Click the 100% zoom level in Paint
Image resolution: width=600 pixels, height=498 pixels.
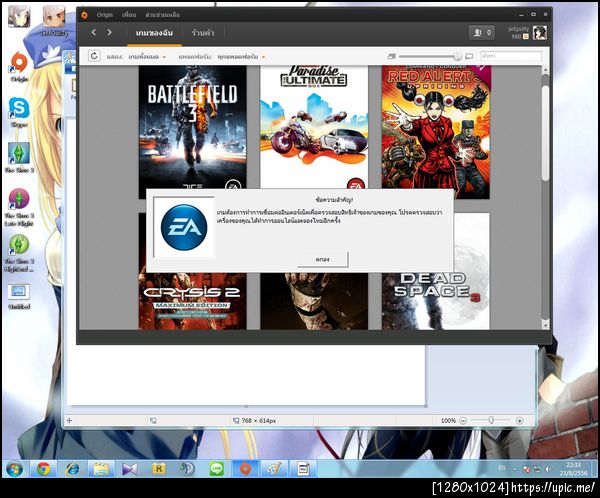(448, 421)
